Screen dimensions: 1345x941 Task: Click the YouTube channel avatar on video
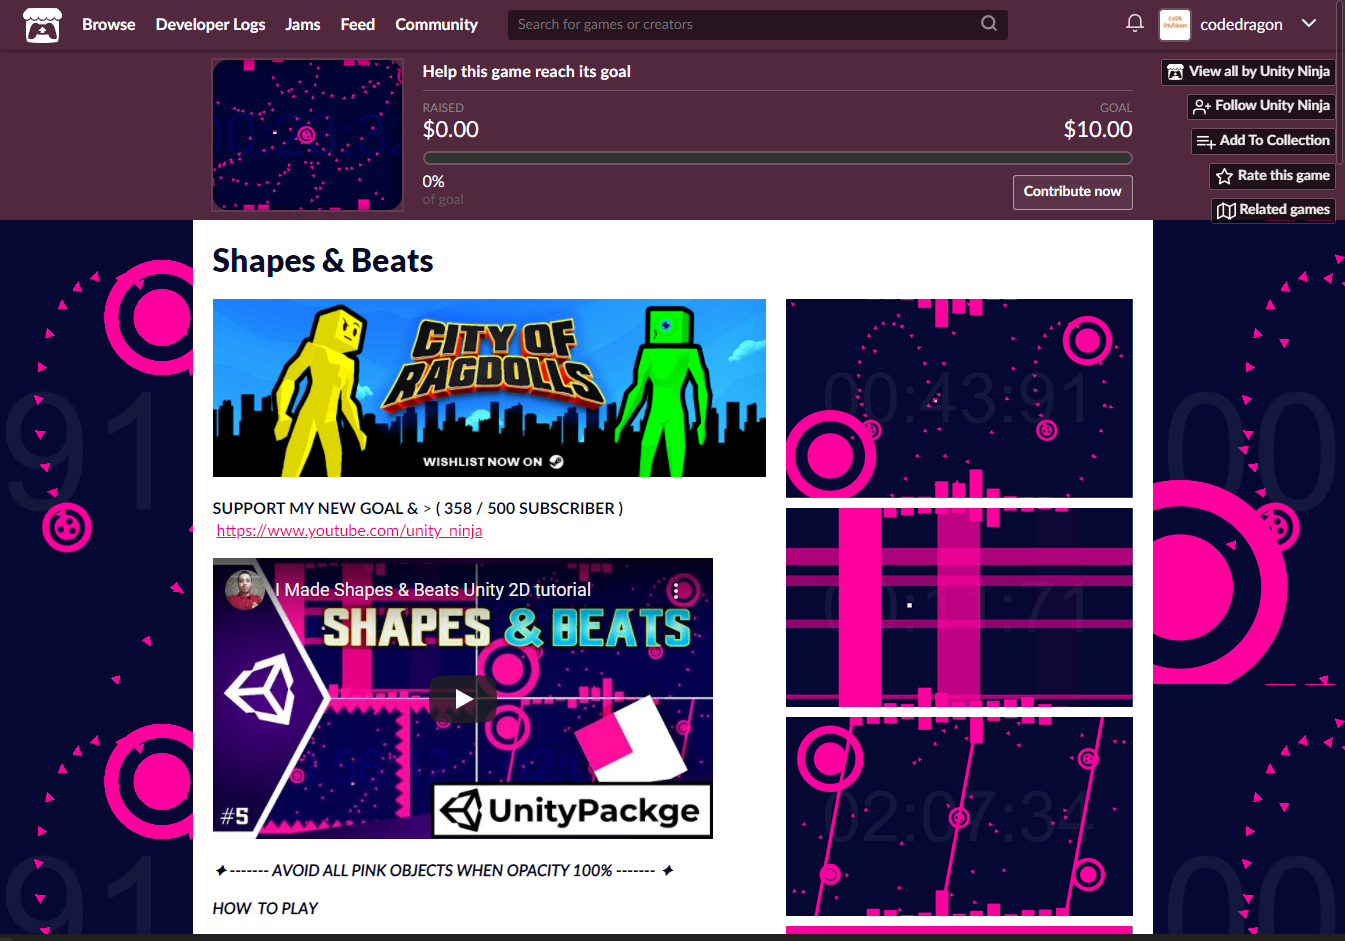(245, 590)
